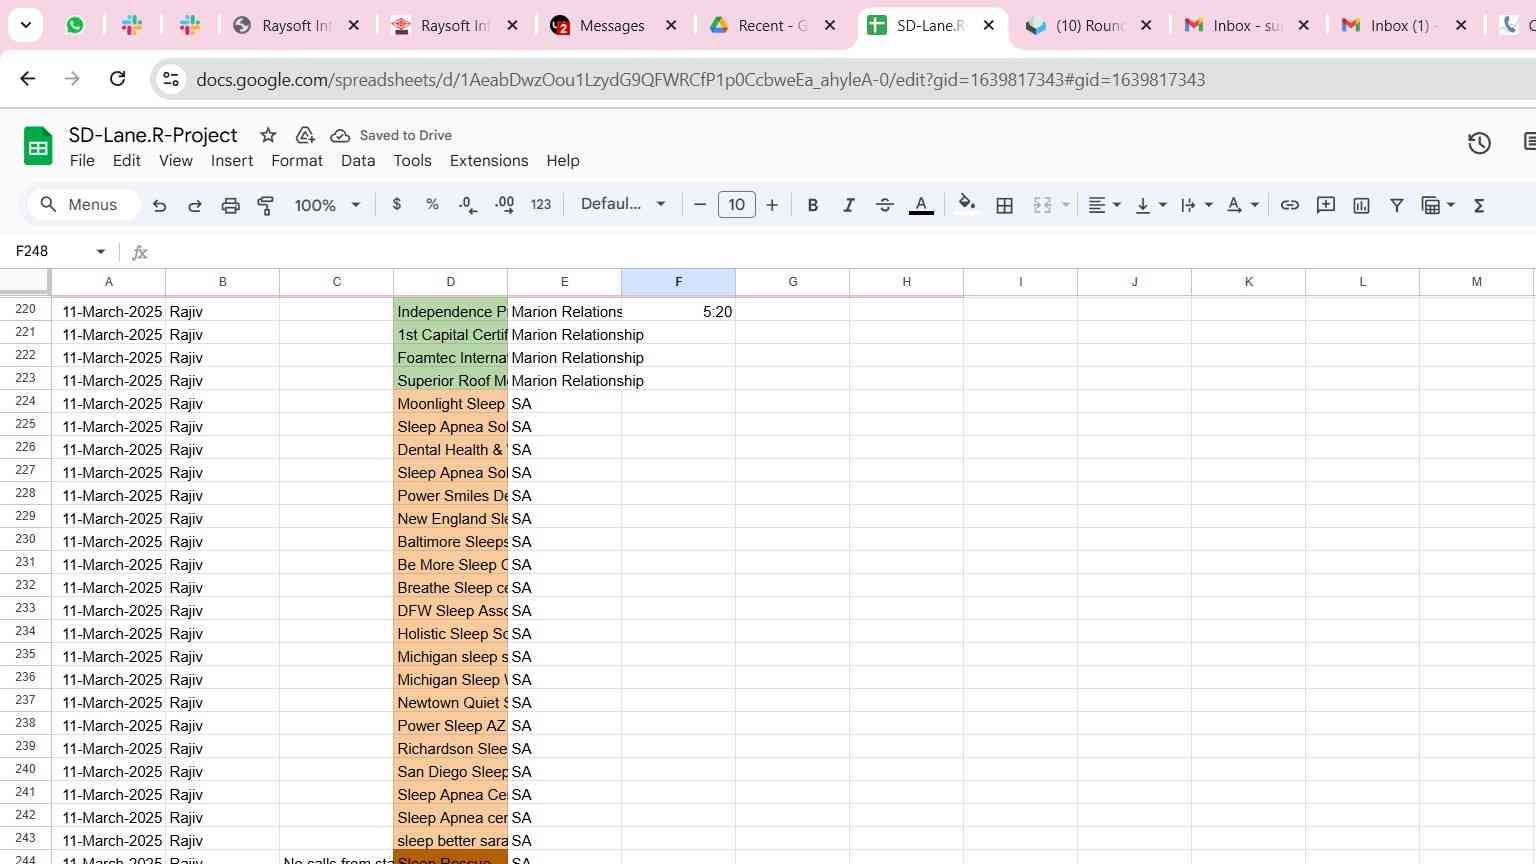Click the document title SD-Lane.R-Project
Image resolution: width=1536 pixels, height=864 pixels.
[x=153, y=135]
